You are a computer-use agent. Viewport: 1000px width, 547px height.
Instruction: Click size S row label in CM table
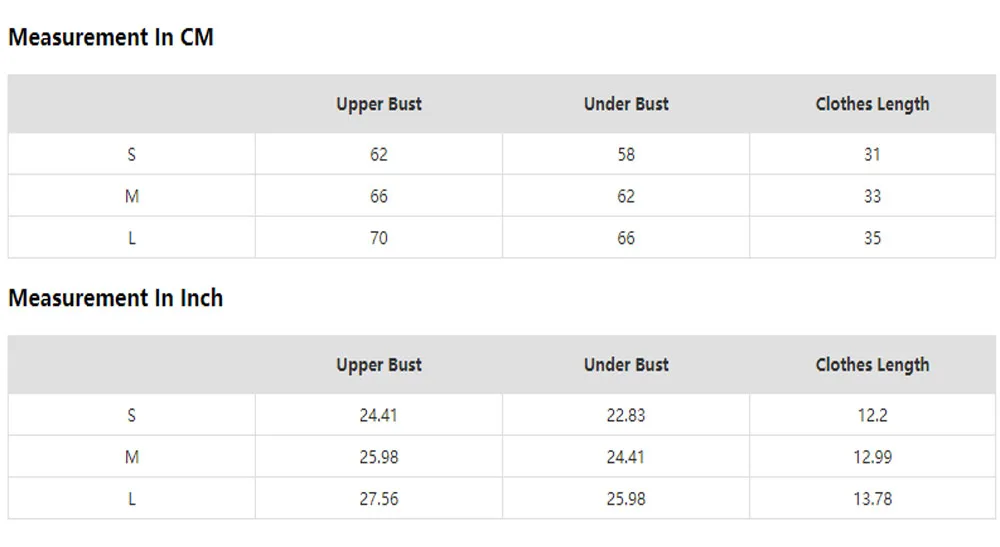(x=131, y=154)
